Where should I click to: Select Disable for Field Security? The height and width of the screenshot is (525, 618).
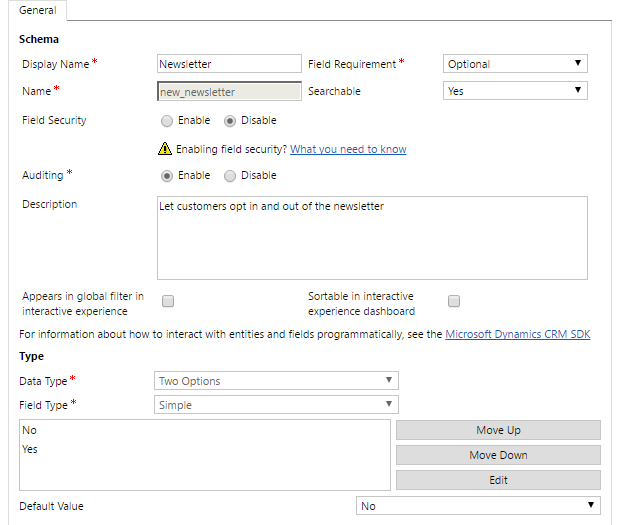tap(230, 121)
